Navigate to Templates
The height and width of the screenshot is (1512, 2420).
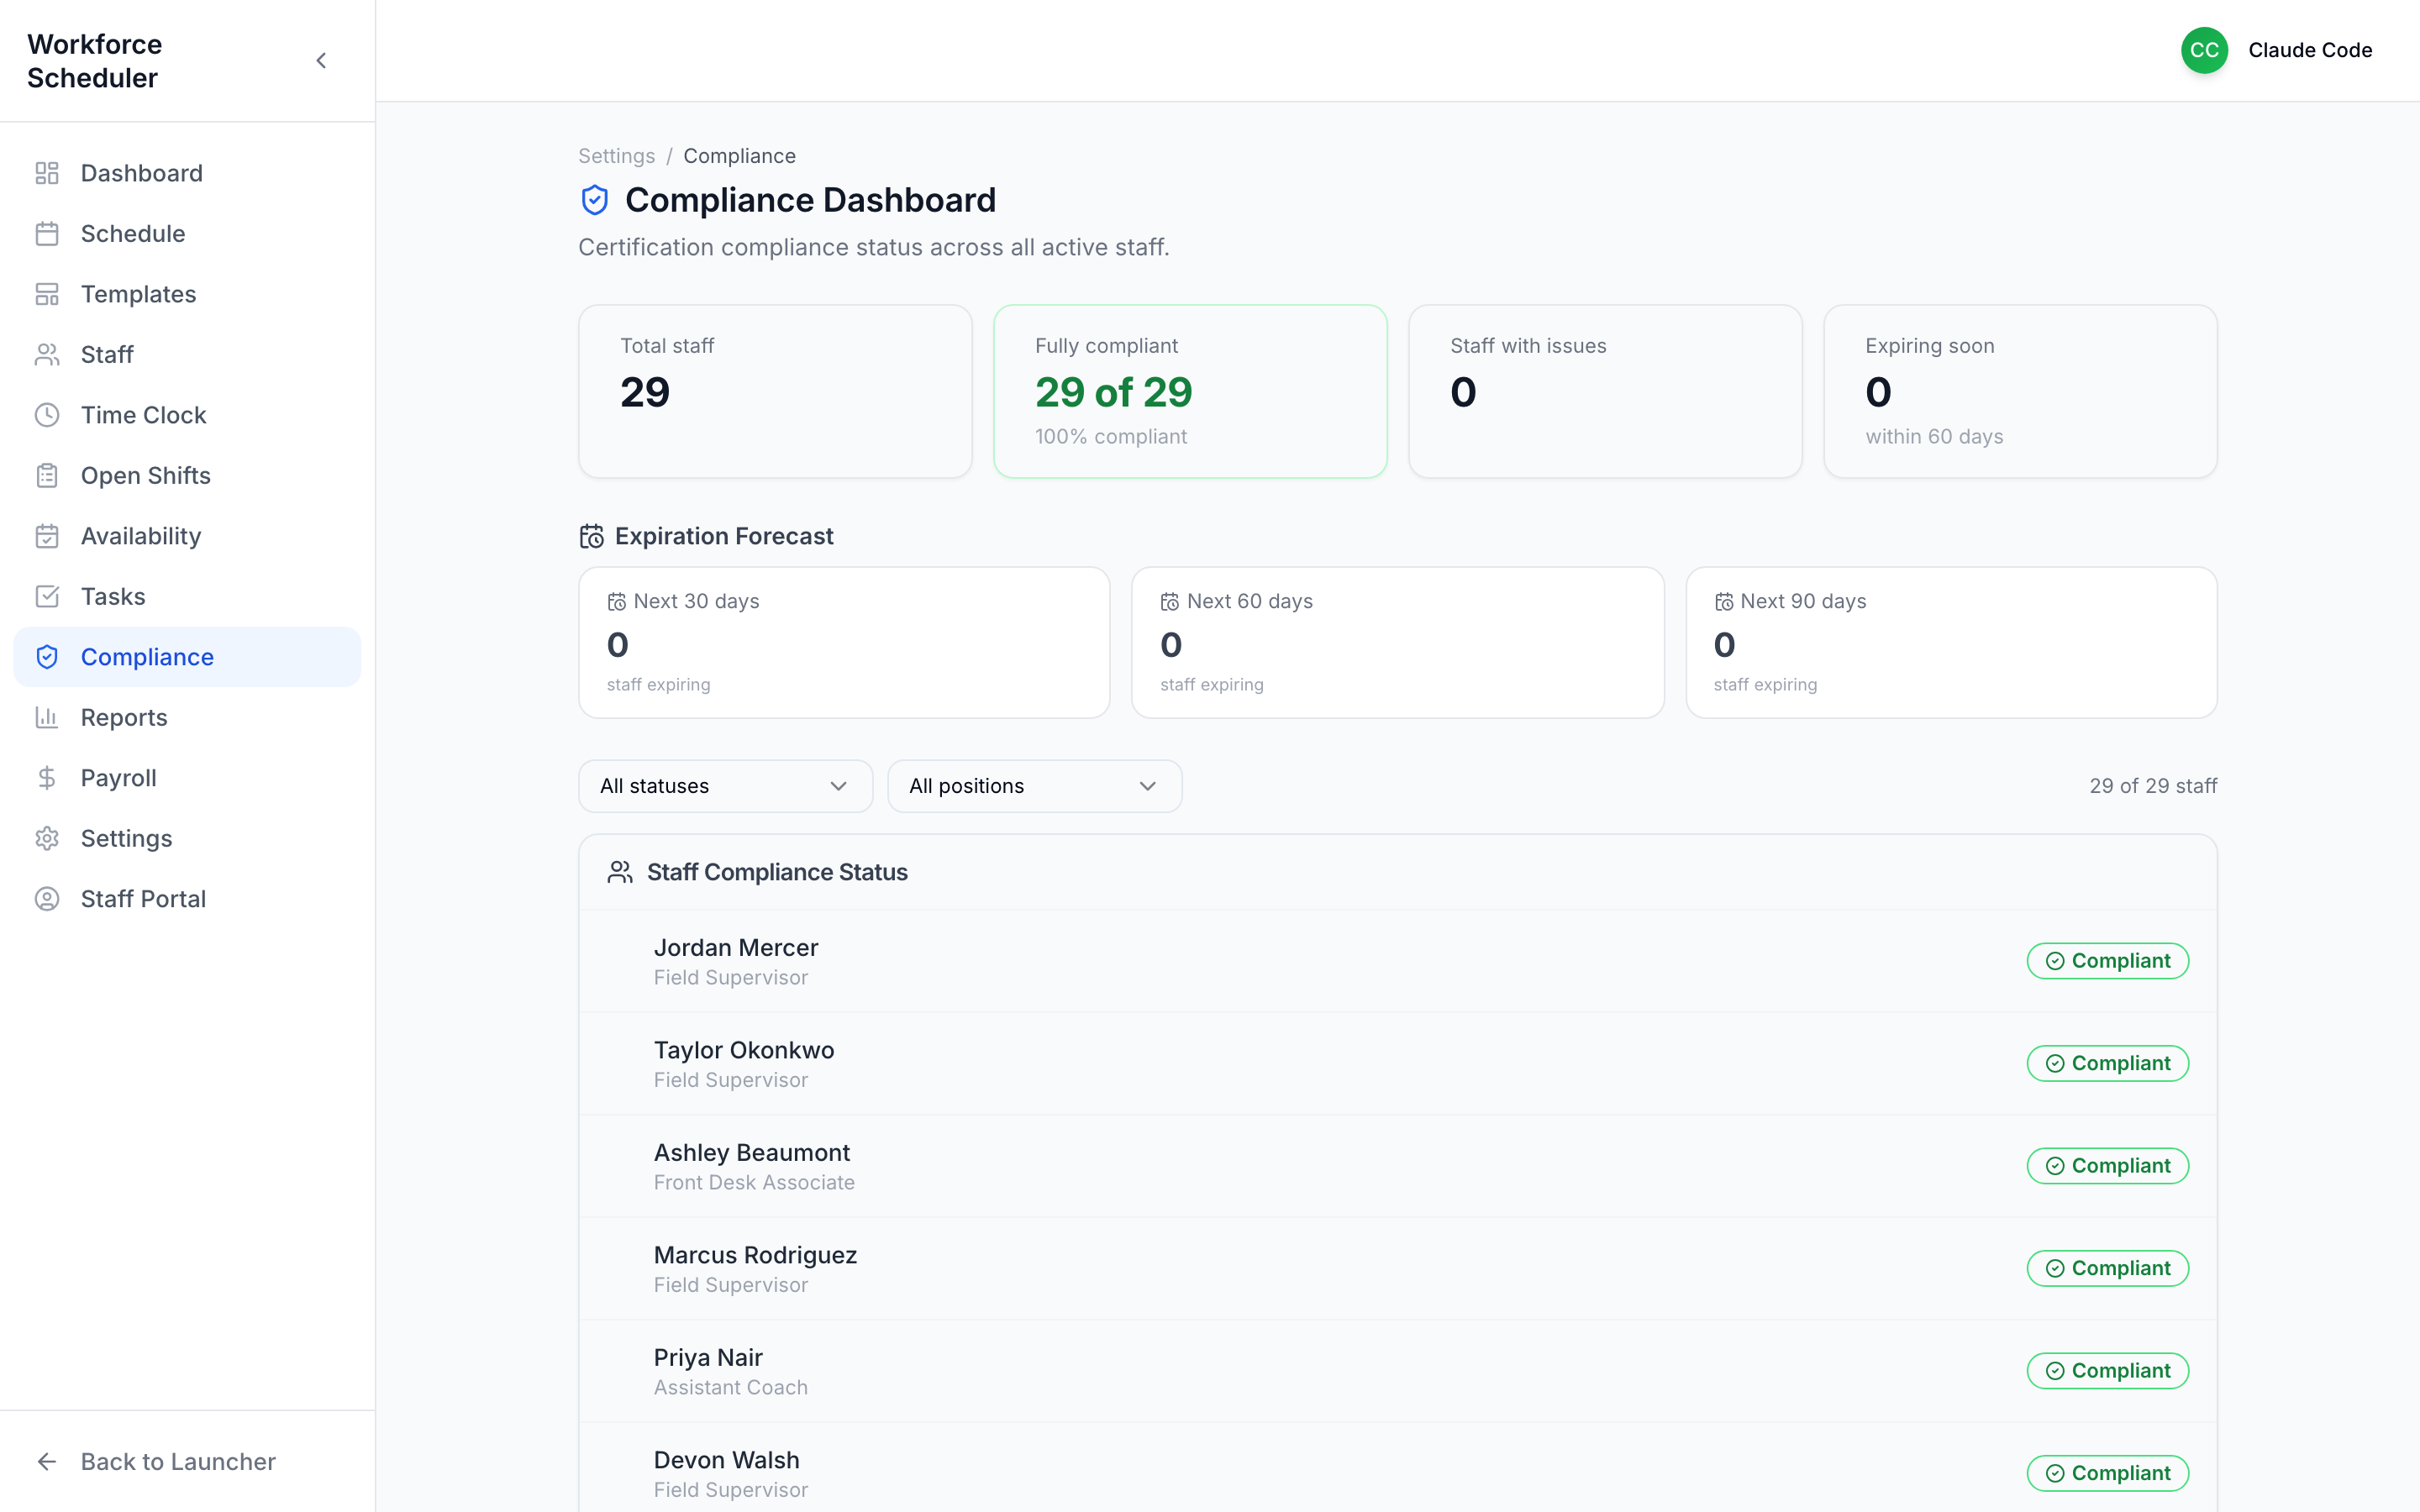pos(187,294)
